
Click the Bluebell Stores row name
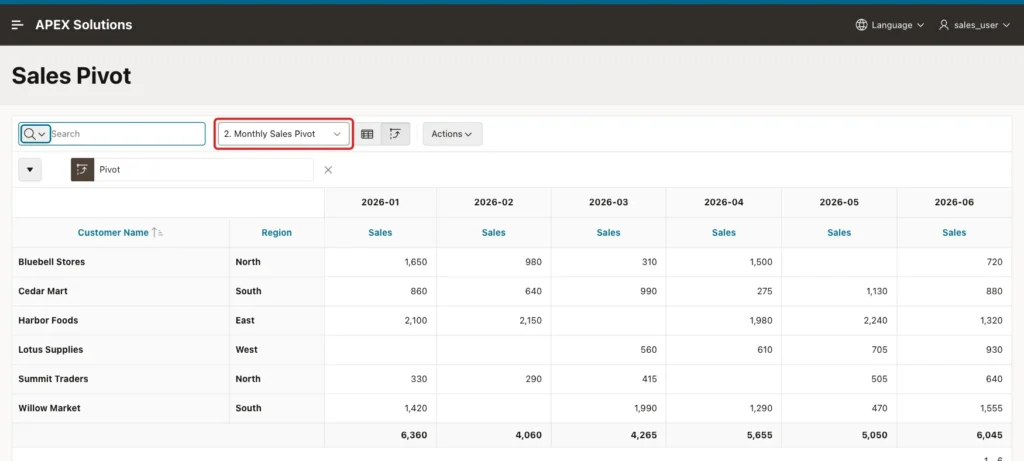[x=52, y=262]
